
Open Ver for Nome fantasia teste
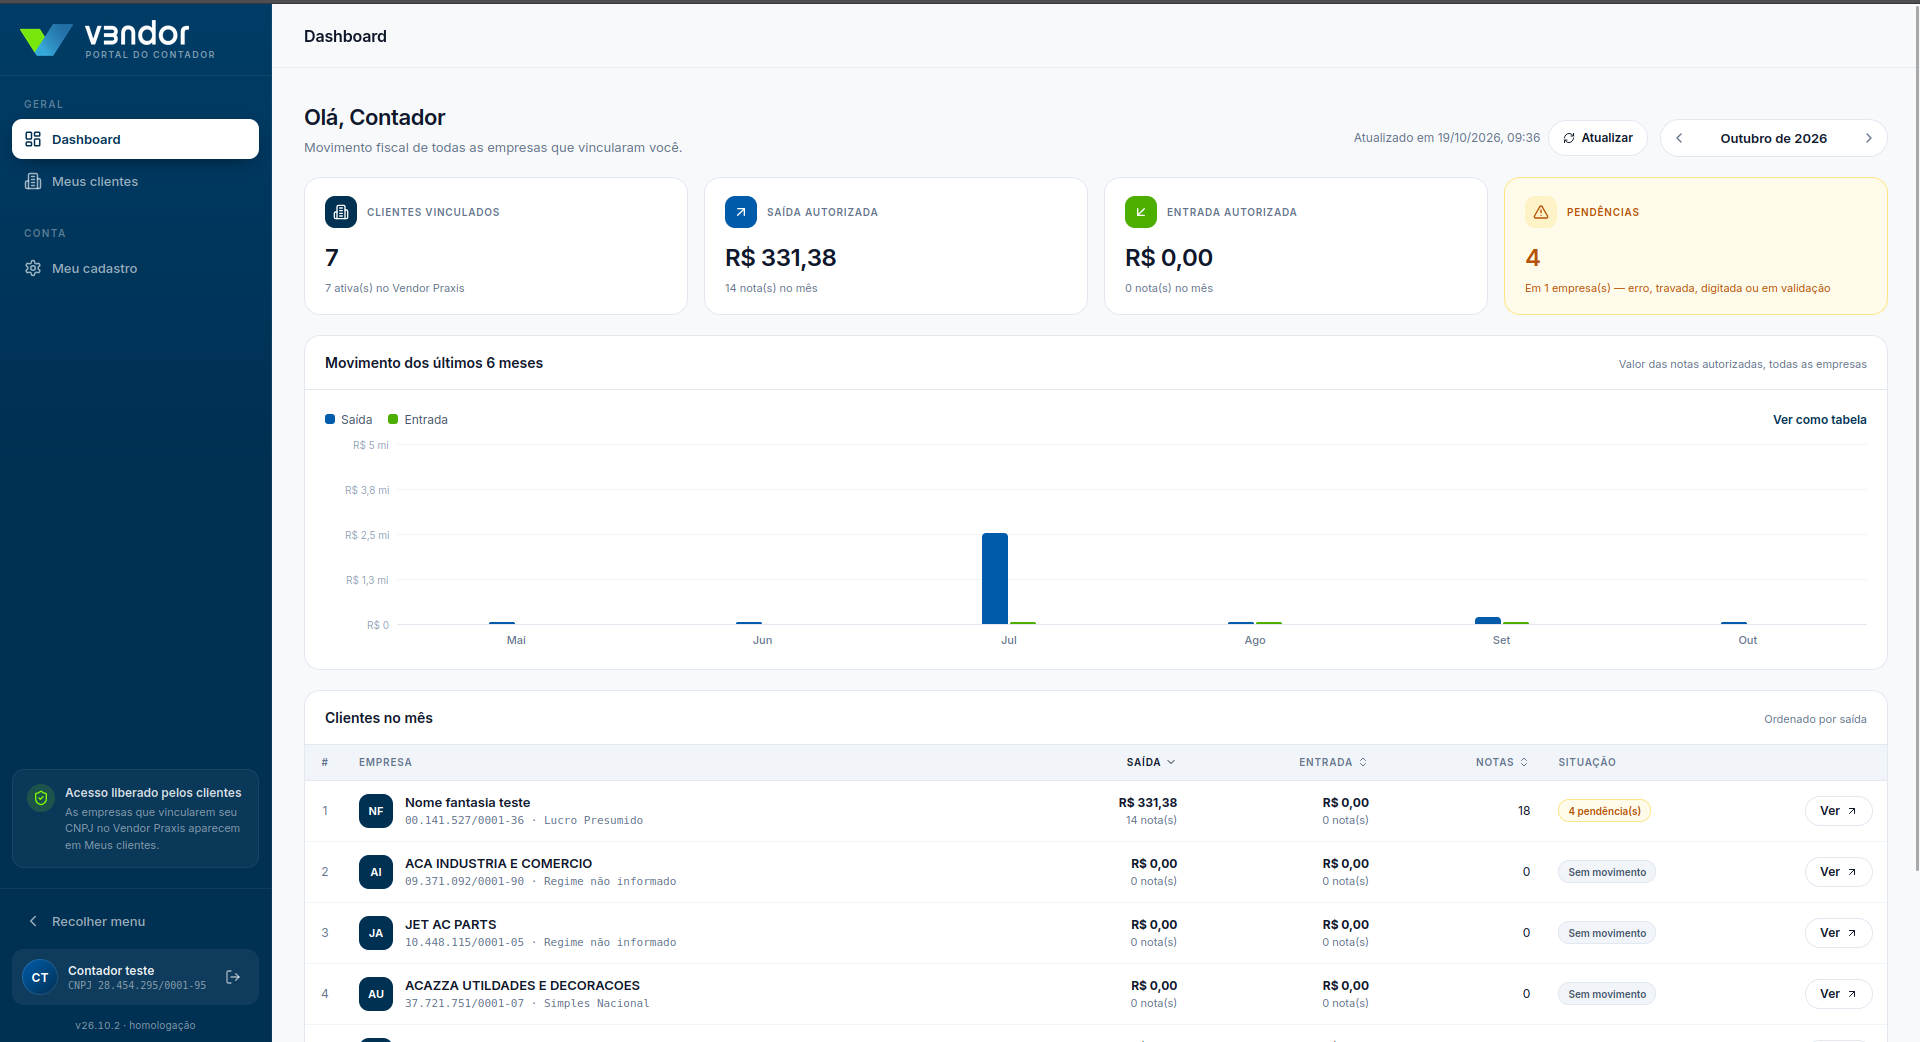tap(1838, 811)
